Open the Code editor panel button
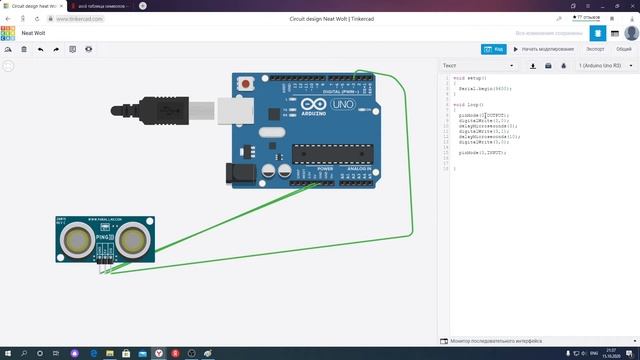 [493, 49]
